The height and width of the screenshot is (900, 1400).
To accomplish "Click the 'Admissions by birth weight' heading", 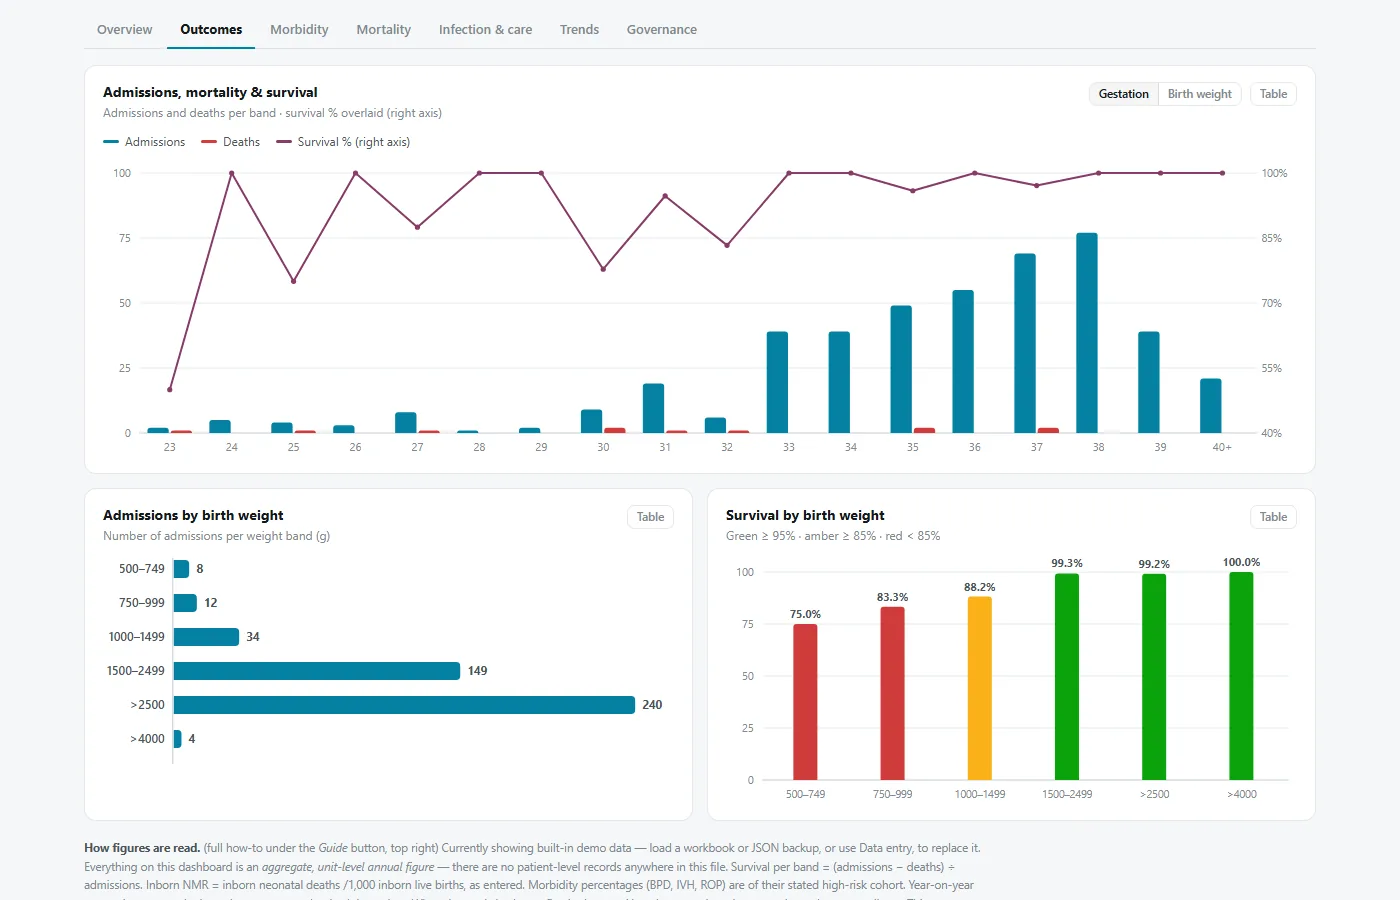I will tap(193, 515).
